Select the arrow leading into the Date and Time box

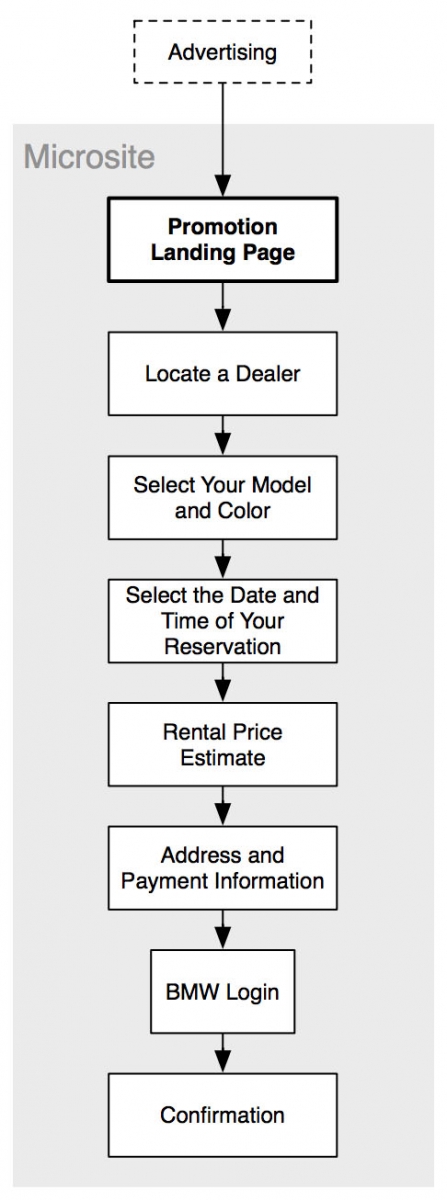pyautogui.click(x=222, y=559)
